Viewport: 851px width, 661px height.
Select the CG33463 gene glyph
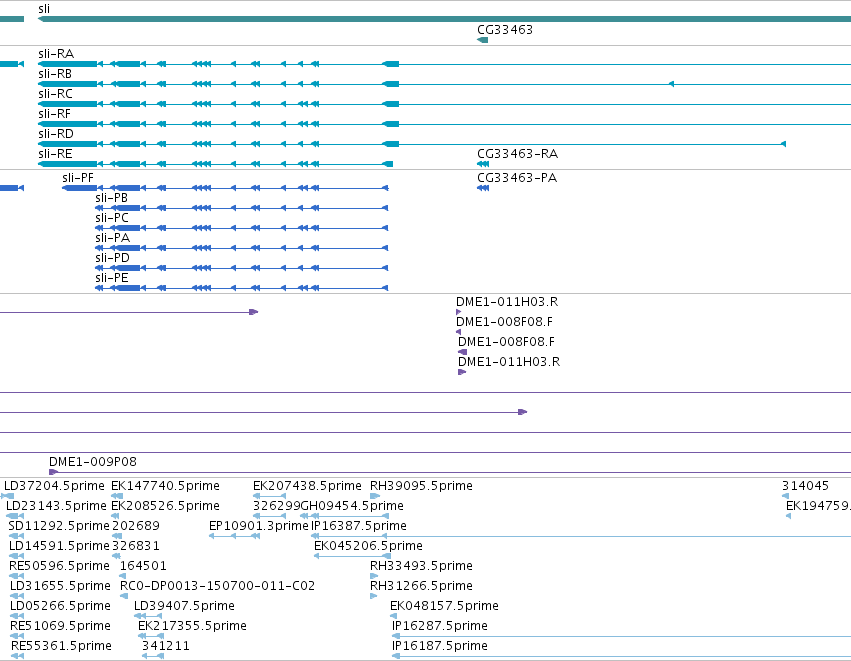pyautogui.click(x=482, y=40)
